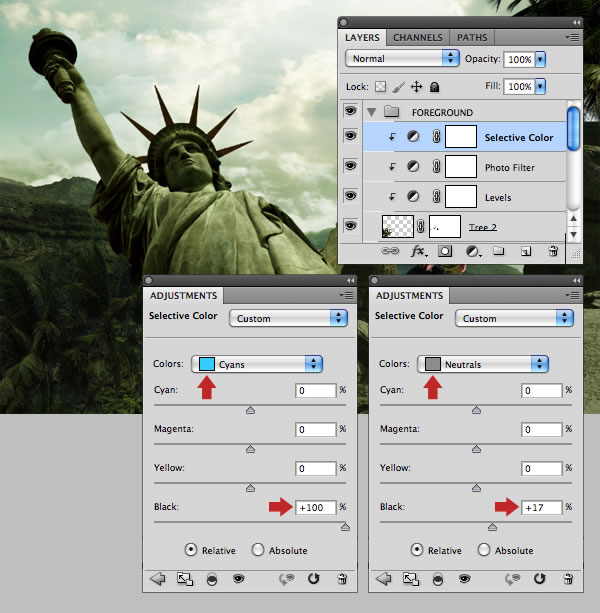Black value field showing +100
Image resolution: width=600 pixels, height=613 pixels.
click(x=316, y=507)
